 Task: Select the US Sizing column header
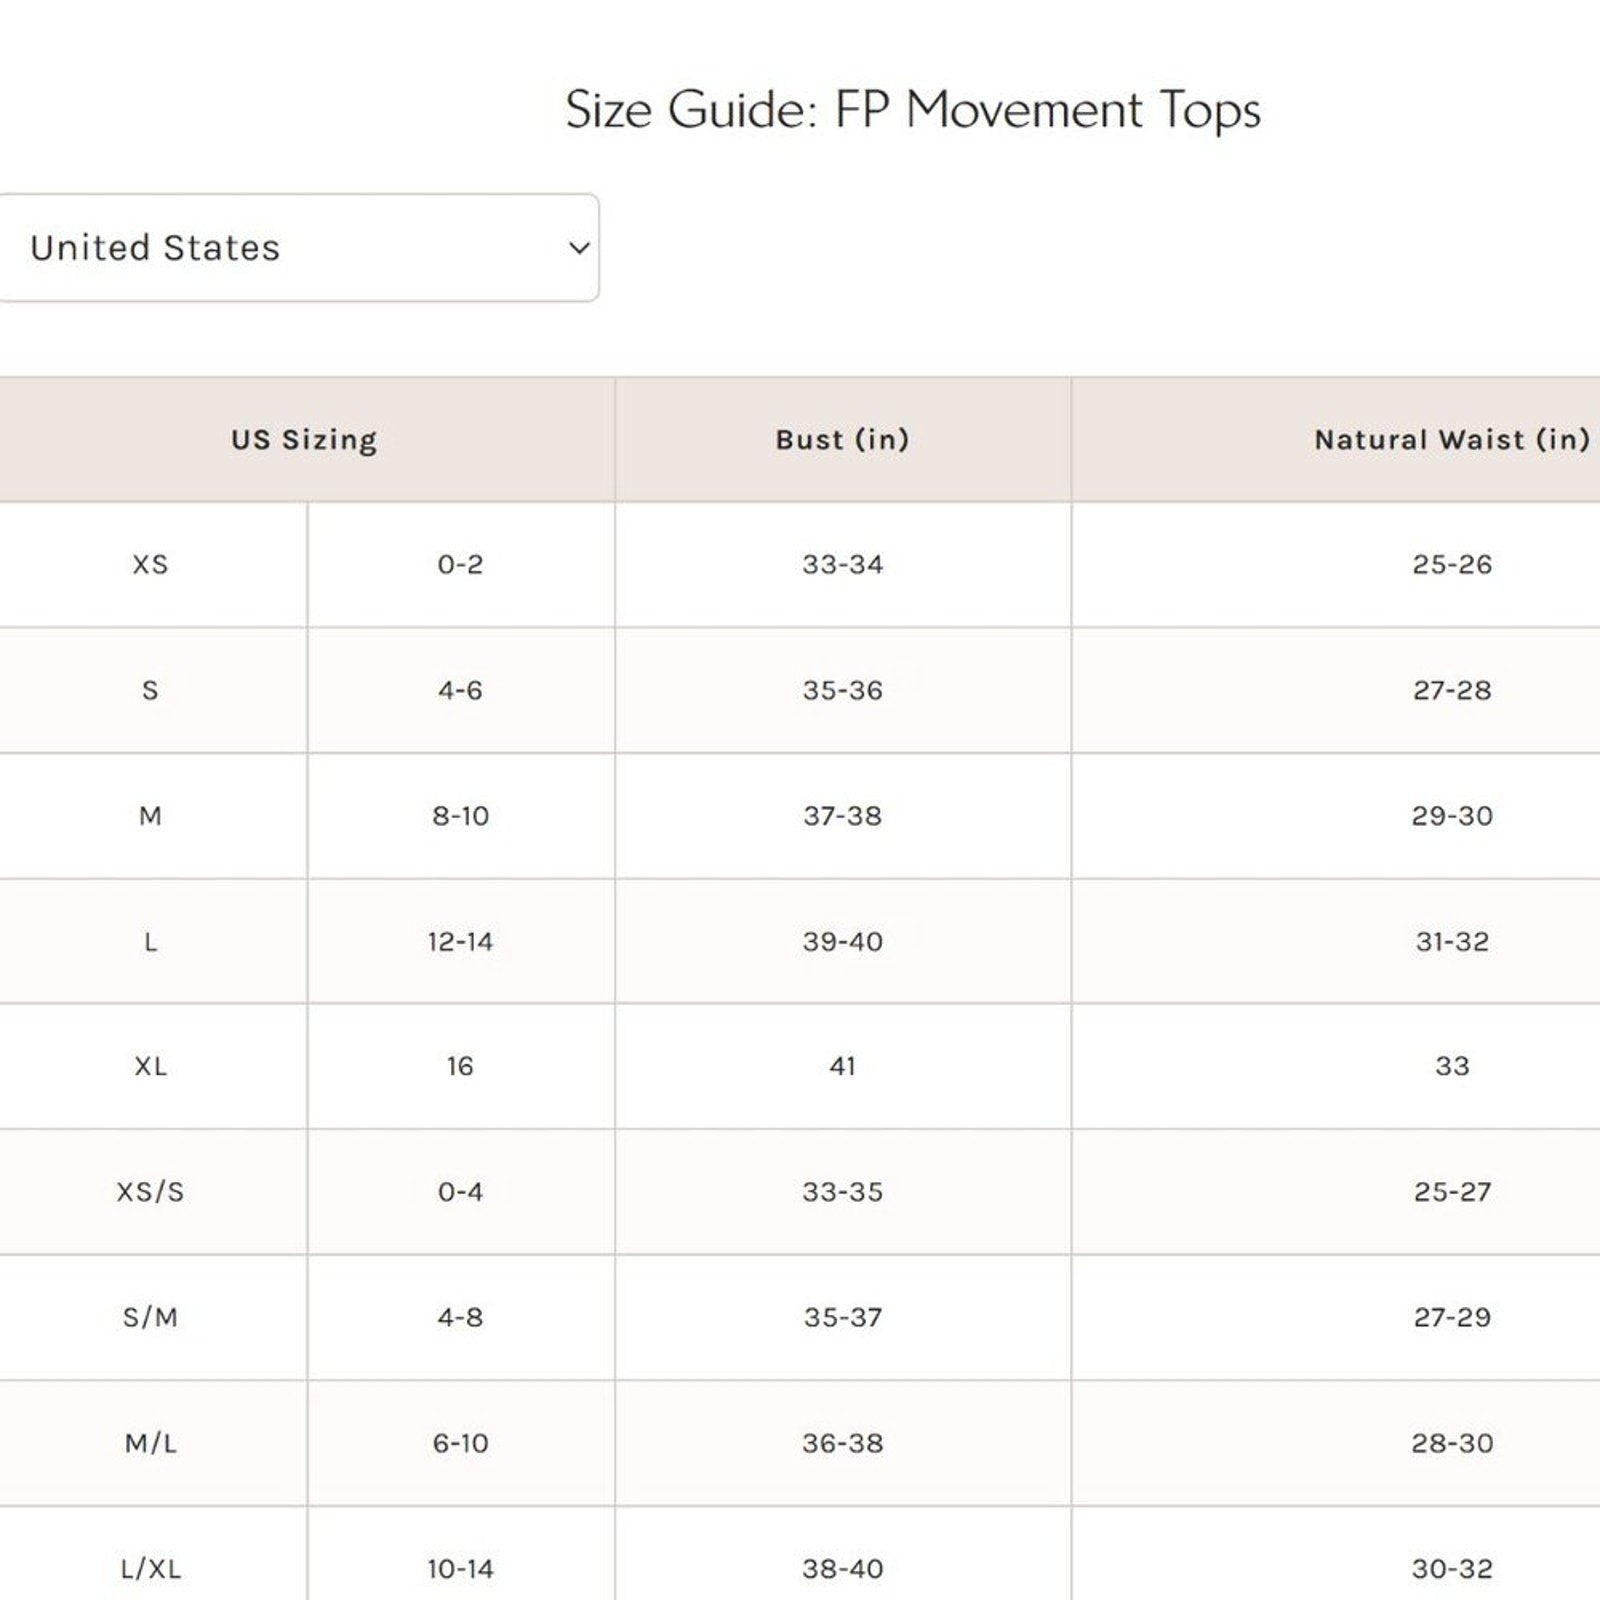[304, 440]
